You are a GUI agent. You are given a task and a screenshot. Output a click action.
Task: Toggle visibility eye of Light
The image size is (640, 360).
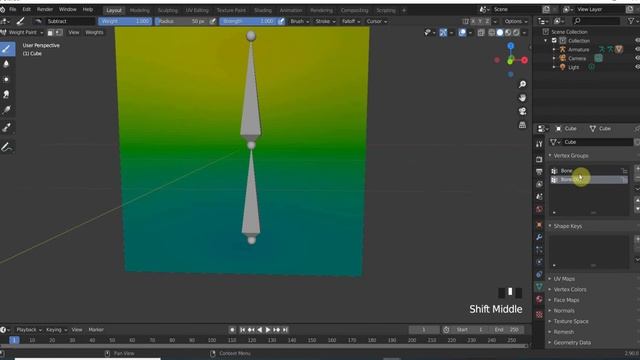pyautogui.click(x=637, y=67)
